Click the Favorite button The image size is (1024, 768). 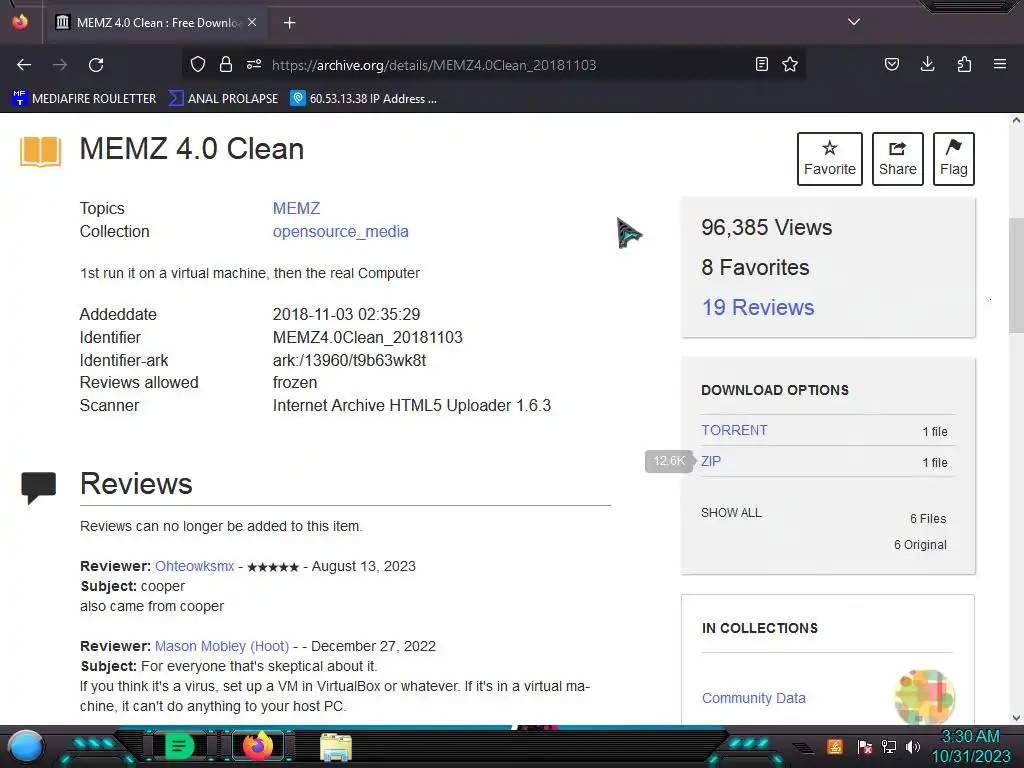coord(829,159)
